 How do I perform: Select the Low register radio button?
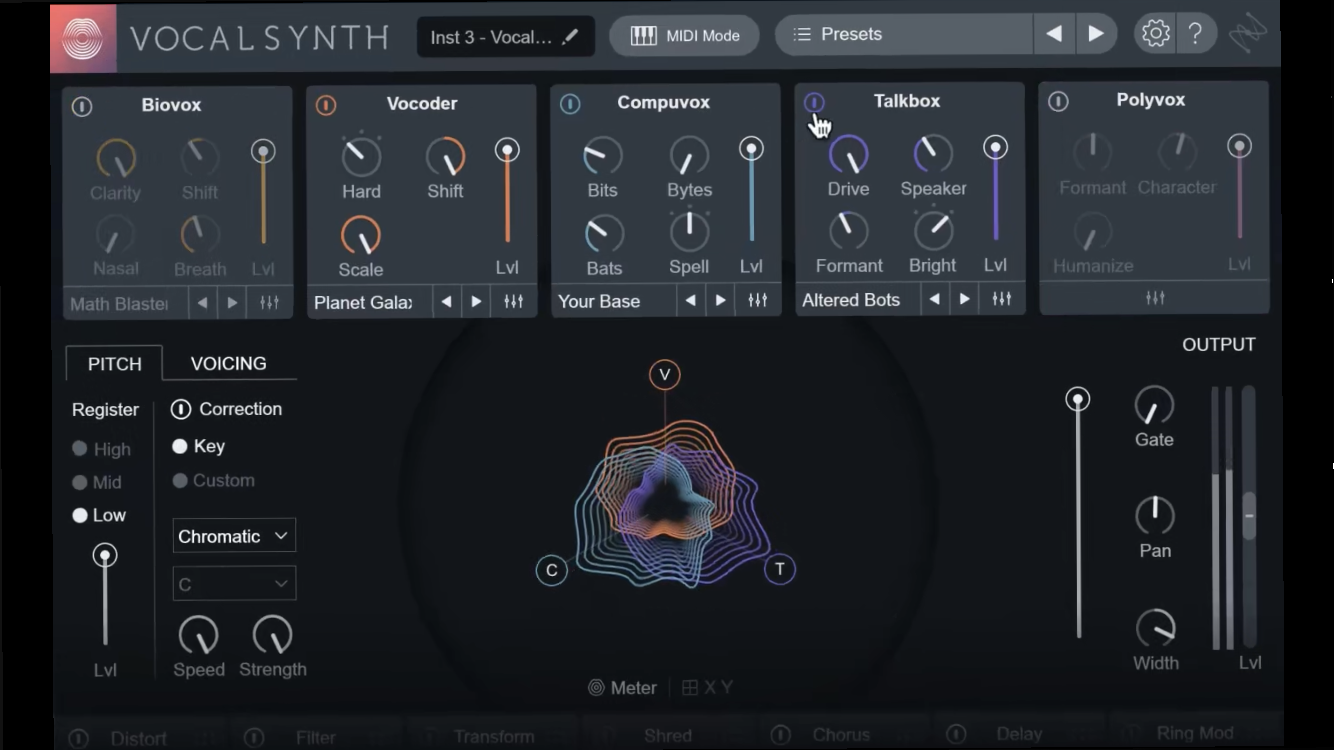click(82, 515)
